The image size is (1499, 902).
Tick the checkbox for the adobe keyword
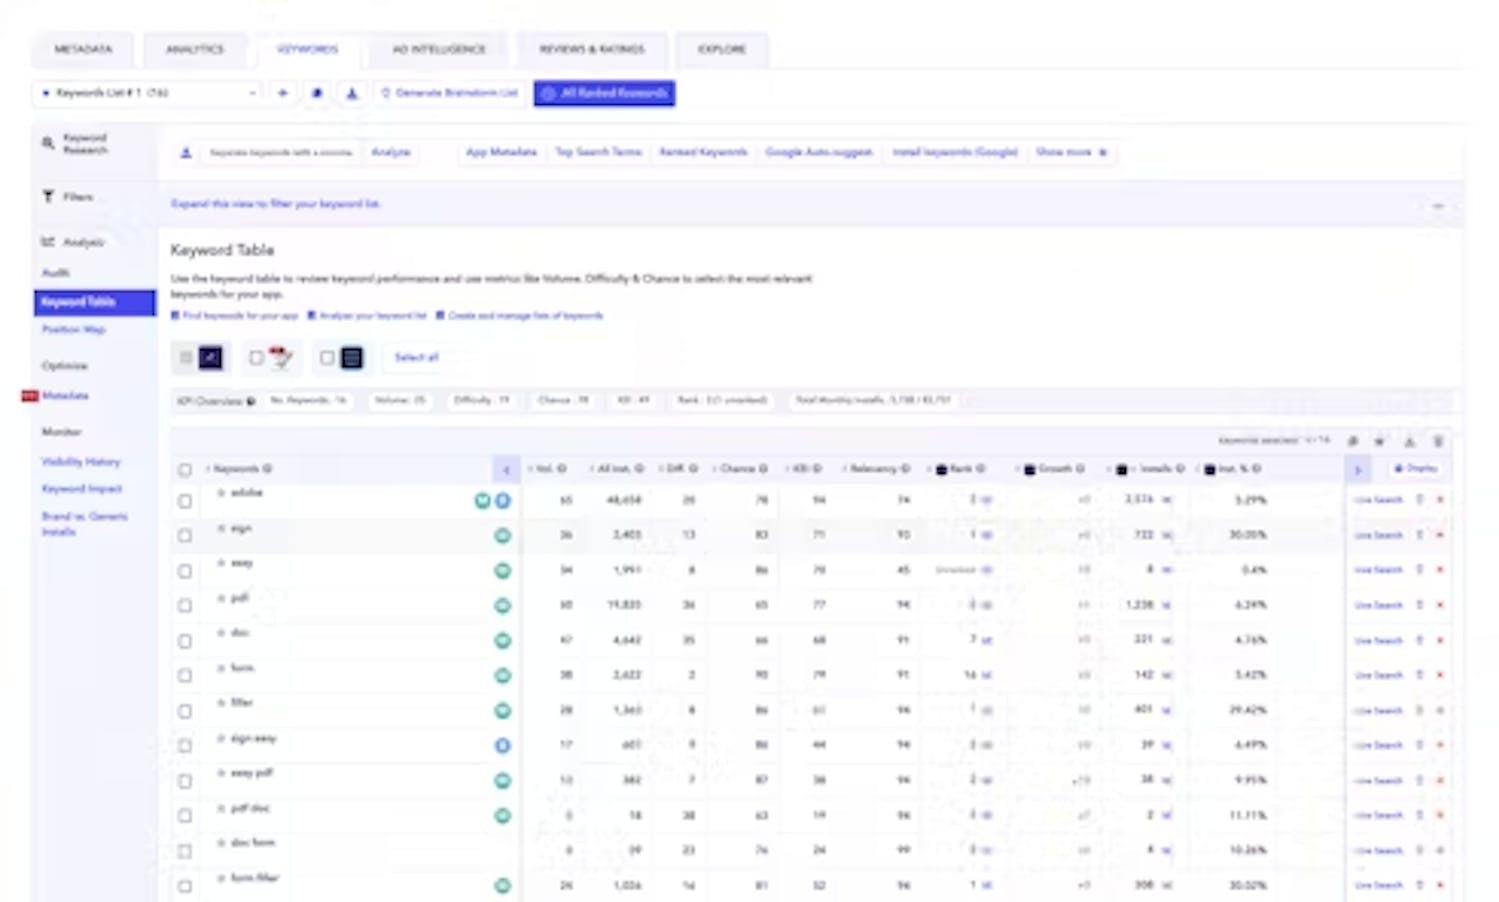[185, 500]
